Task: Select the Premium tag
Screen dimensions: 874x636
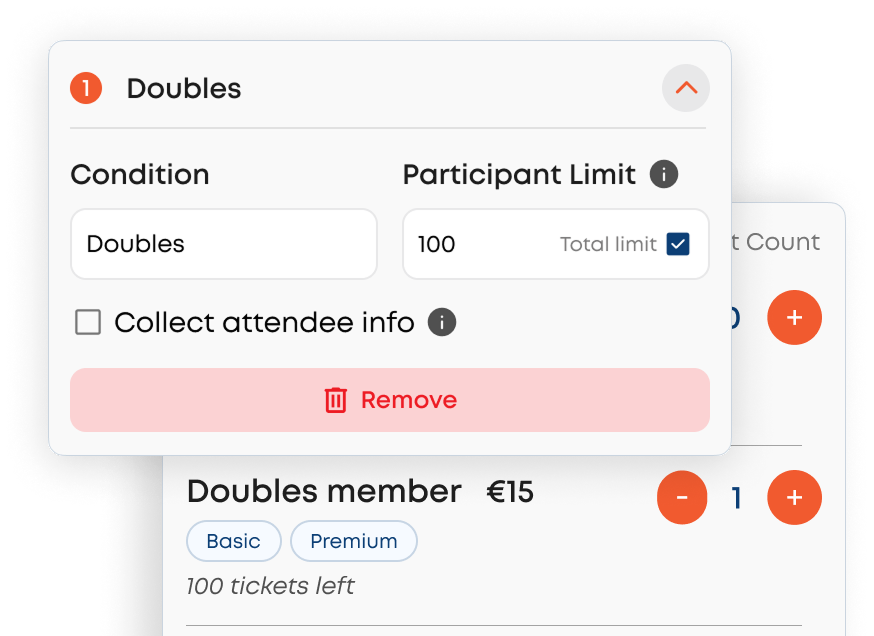Action: (x=354, y=541)
